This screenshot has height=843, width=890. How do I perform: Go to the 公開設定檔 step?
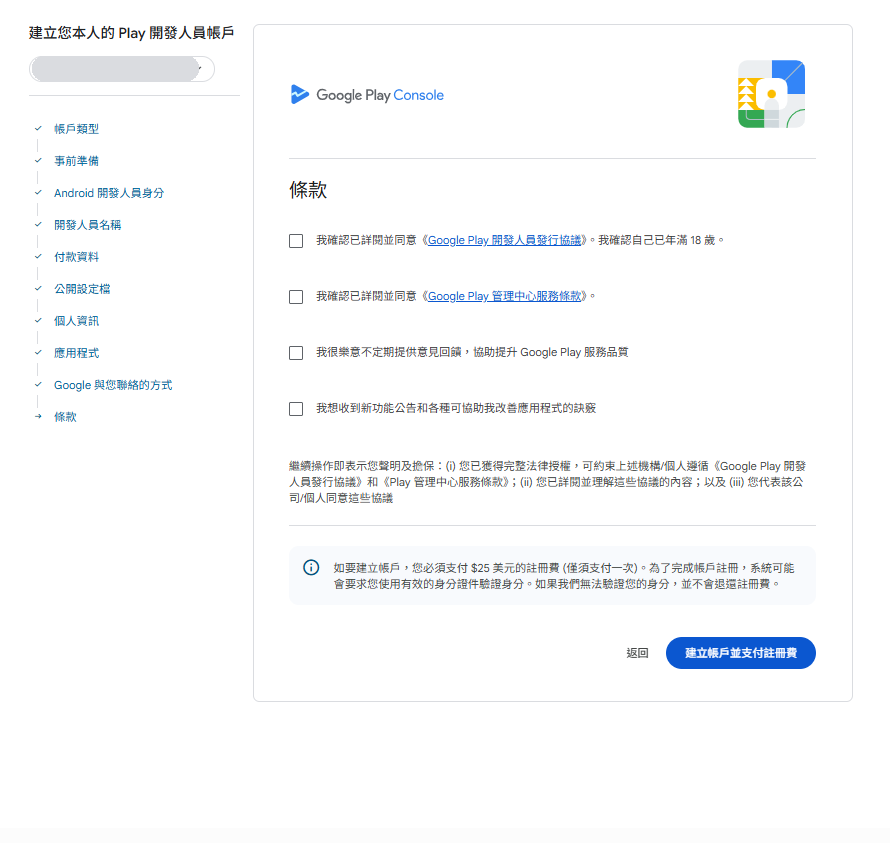82,289
